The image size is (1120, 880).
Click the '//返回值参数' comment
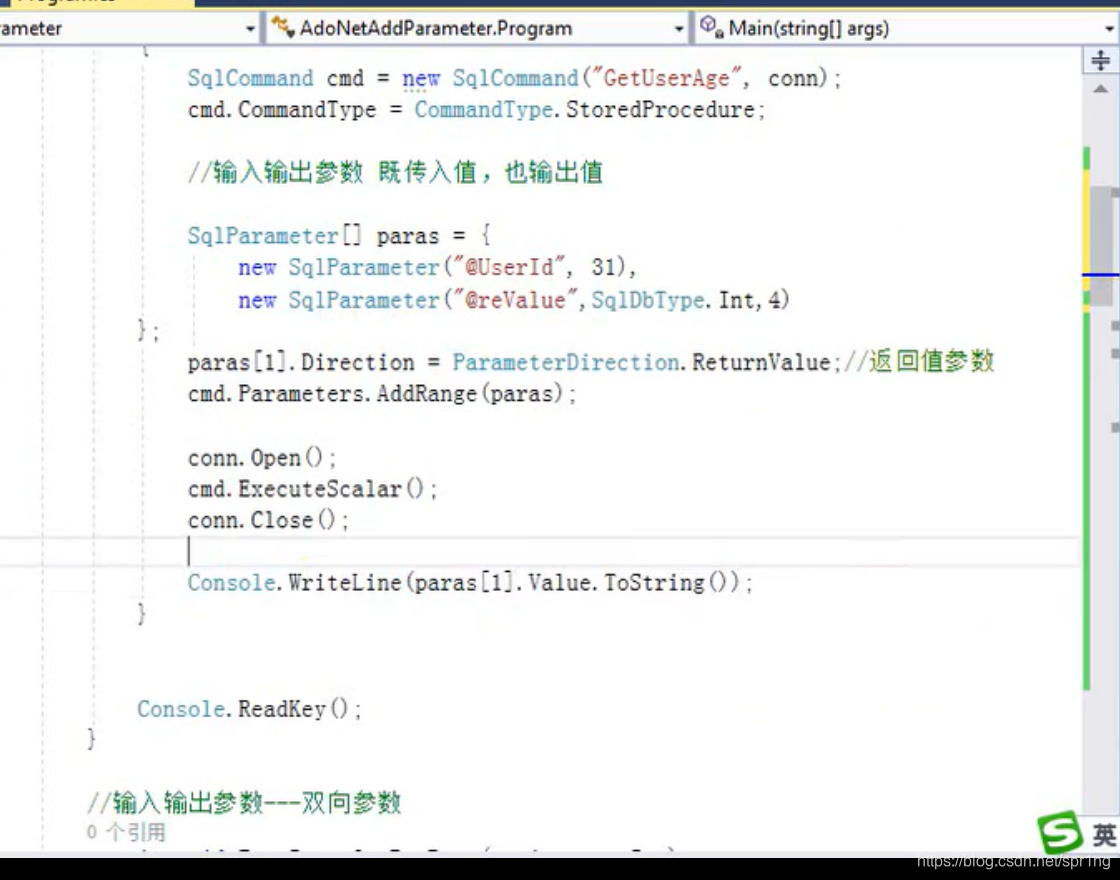pyautogui.click(x=919, y=361)
